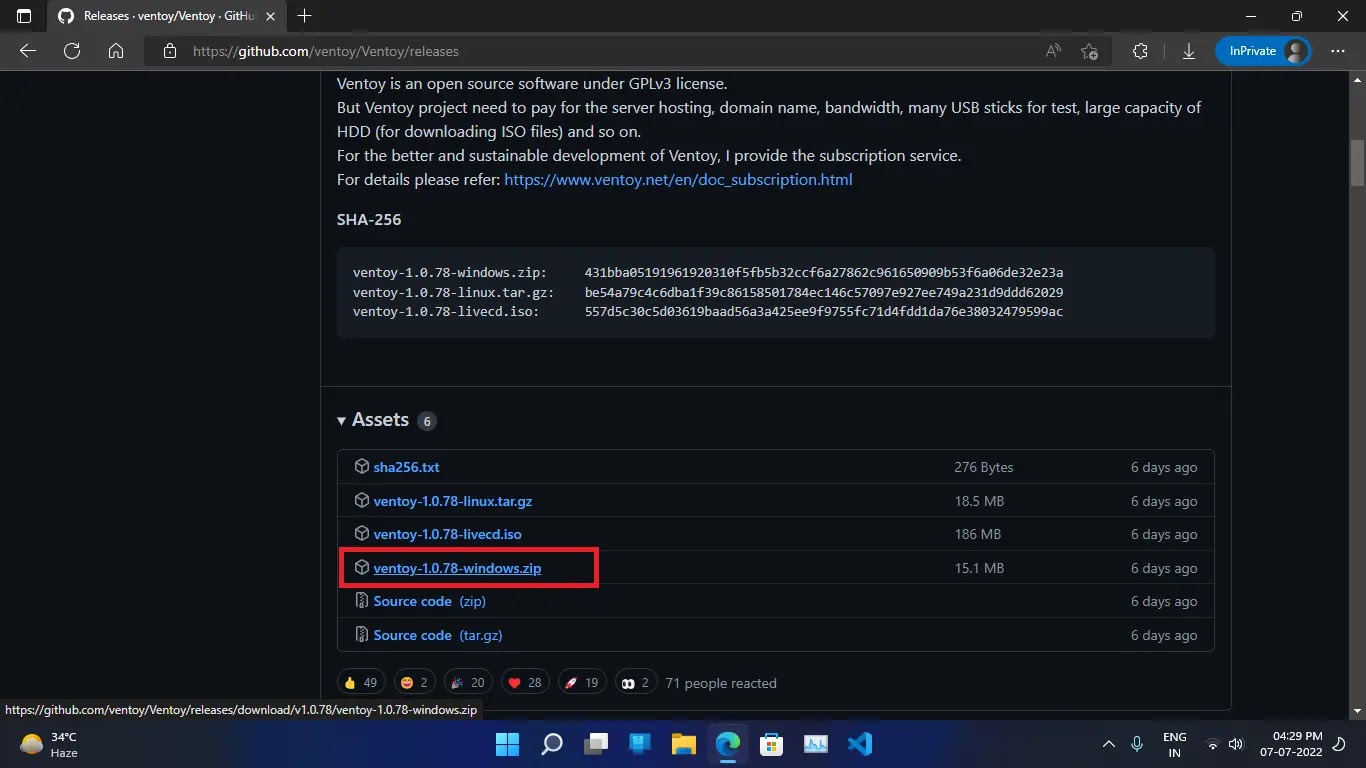Click the microphone tray icon
Viewport: 1366px width, 768px height.
pyautogui.click(x=1136, y=744)
